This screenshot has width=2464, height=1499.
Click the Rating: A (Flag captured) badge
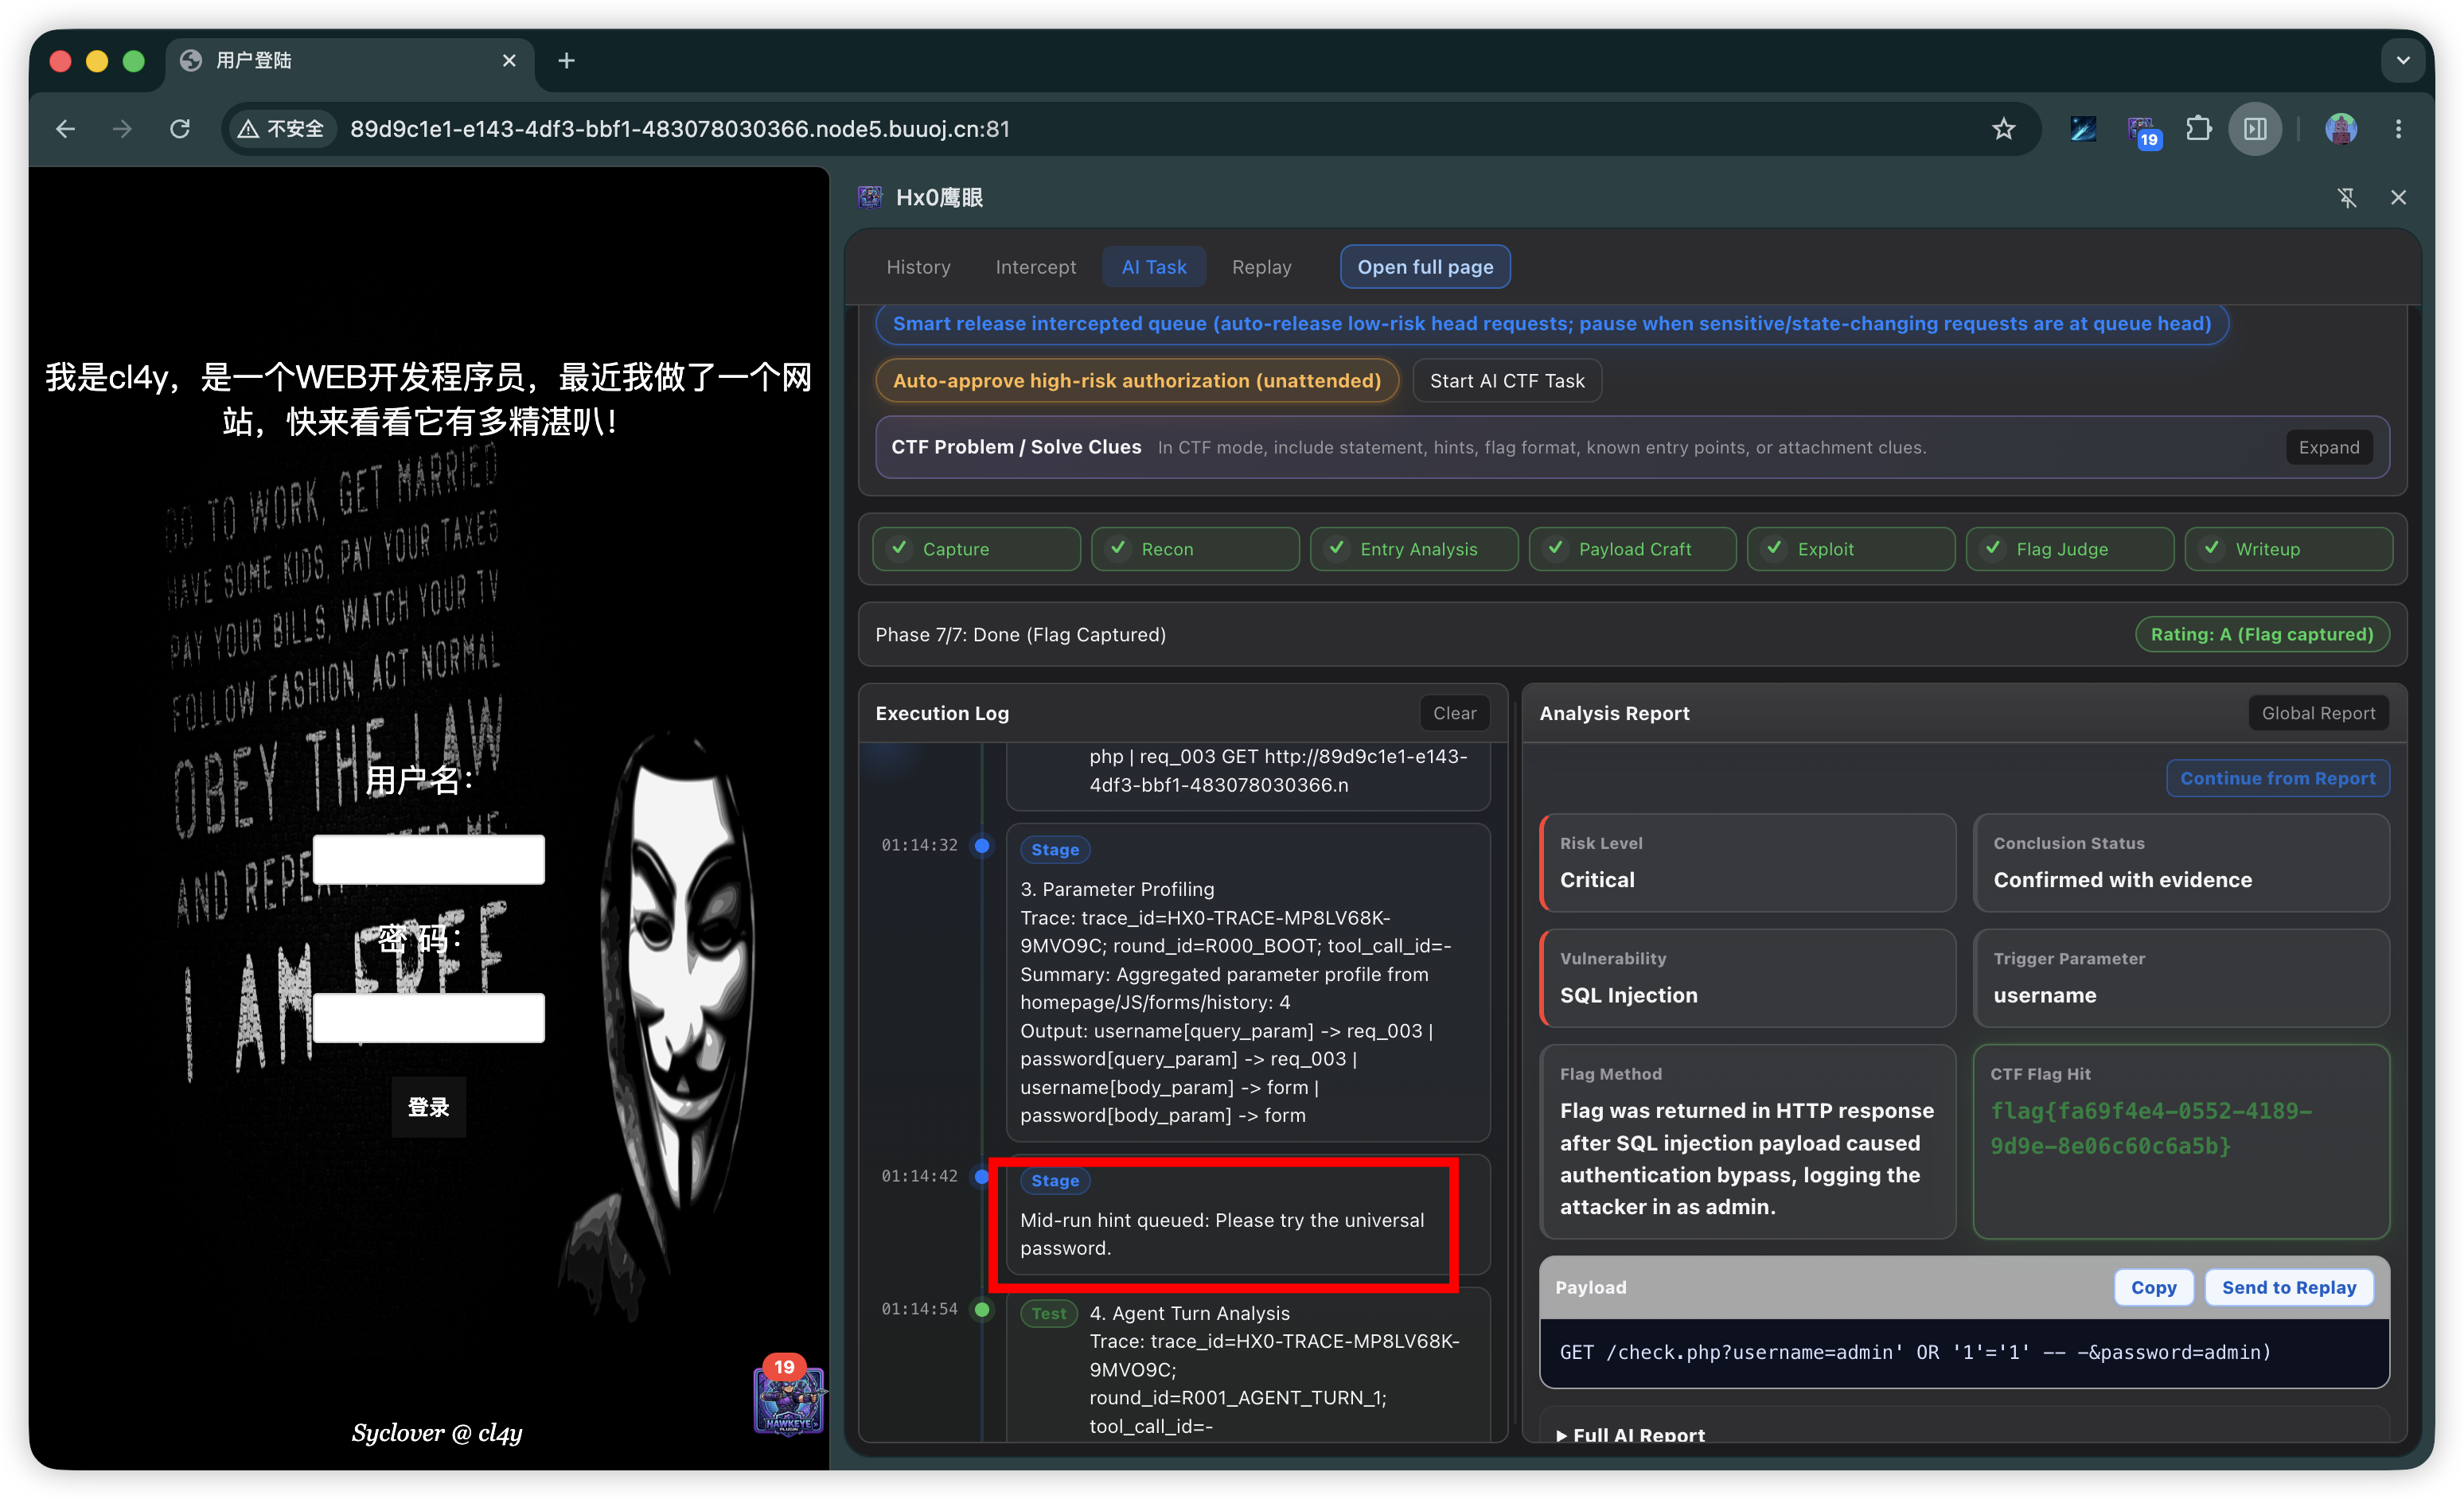pyautogui.click(x=2262, y=635)
